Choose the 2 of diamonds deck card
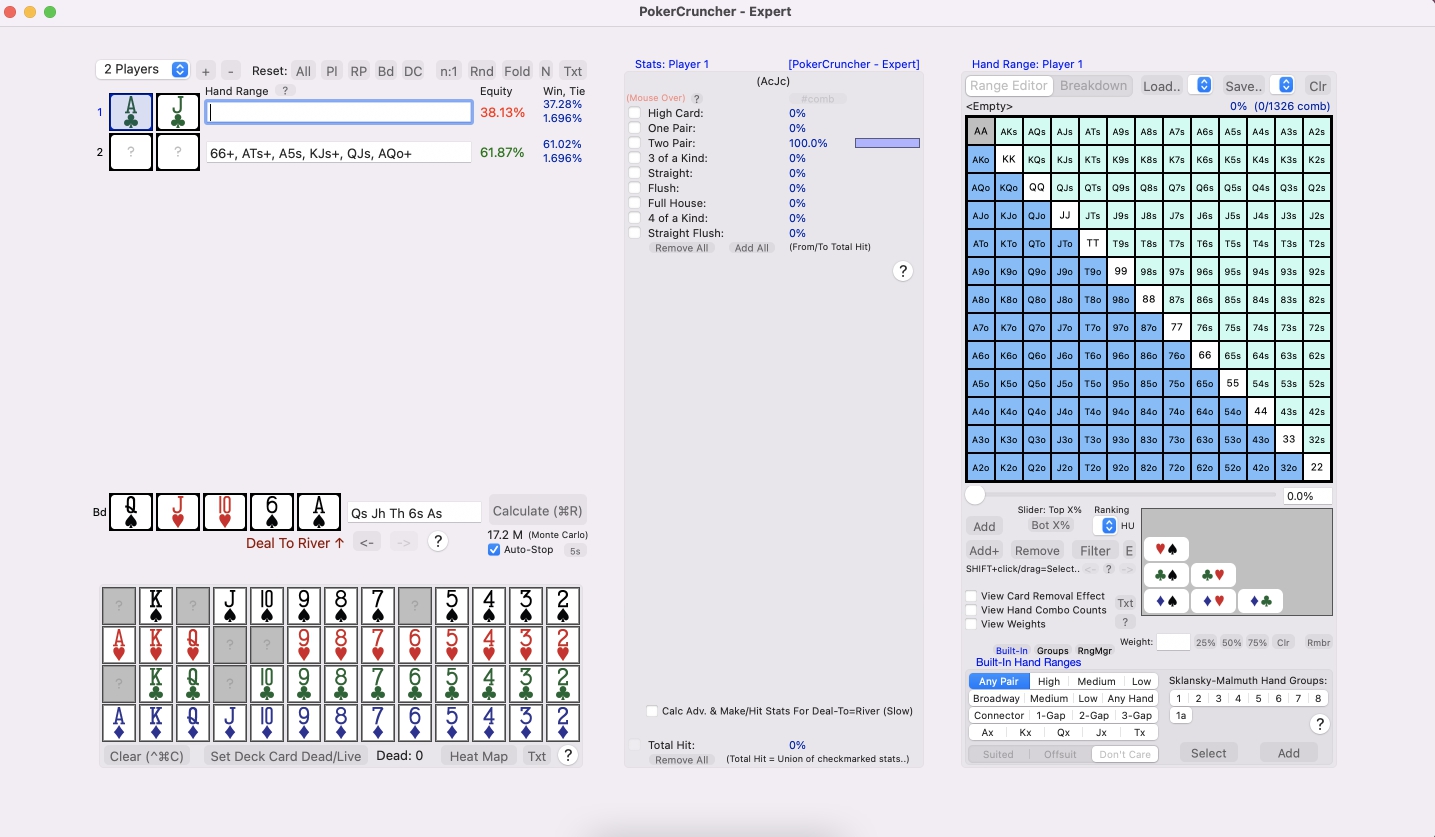1435x837 pixels. click(x=563, y=723)
